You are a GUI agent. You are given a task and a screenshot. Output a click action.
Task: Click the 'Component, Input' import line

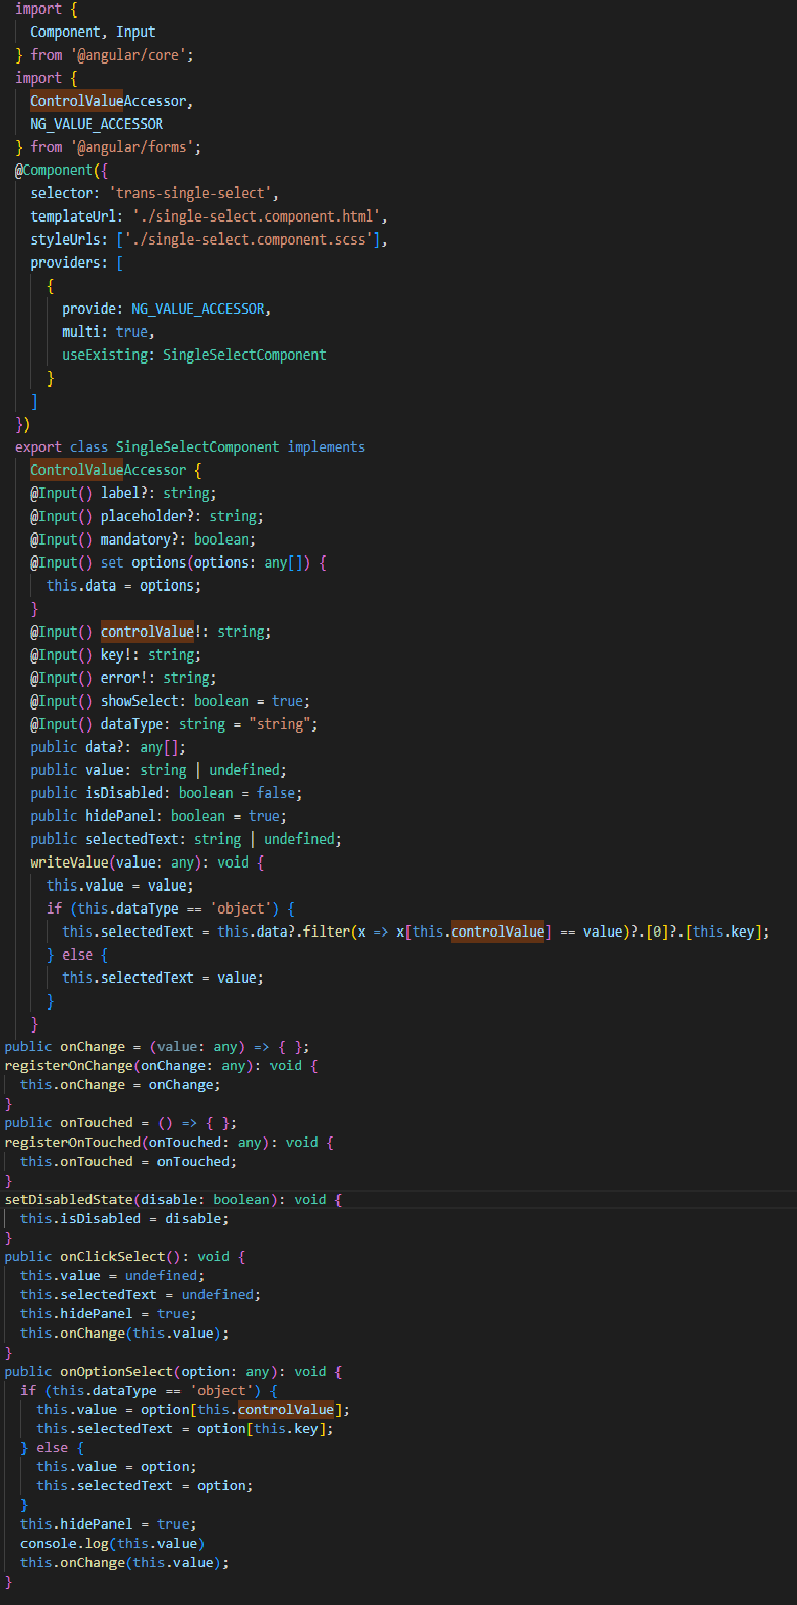coord(92,32)
